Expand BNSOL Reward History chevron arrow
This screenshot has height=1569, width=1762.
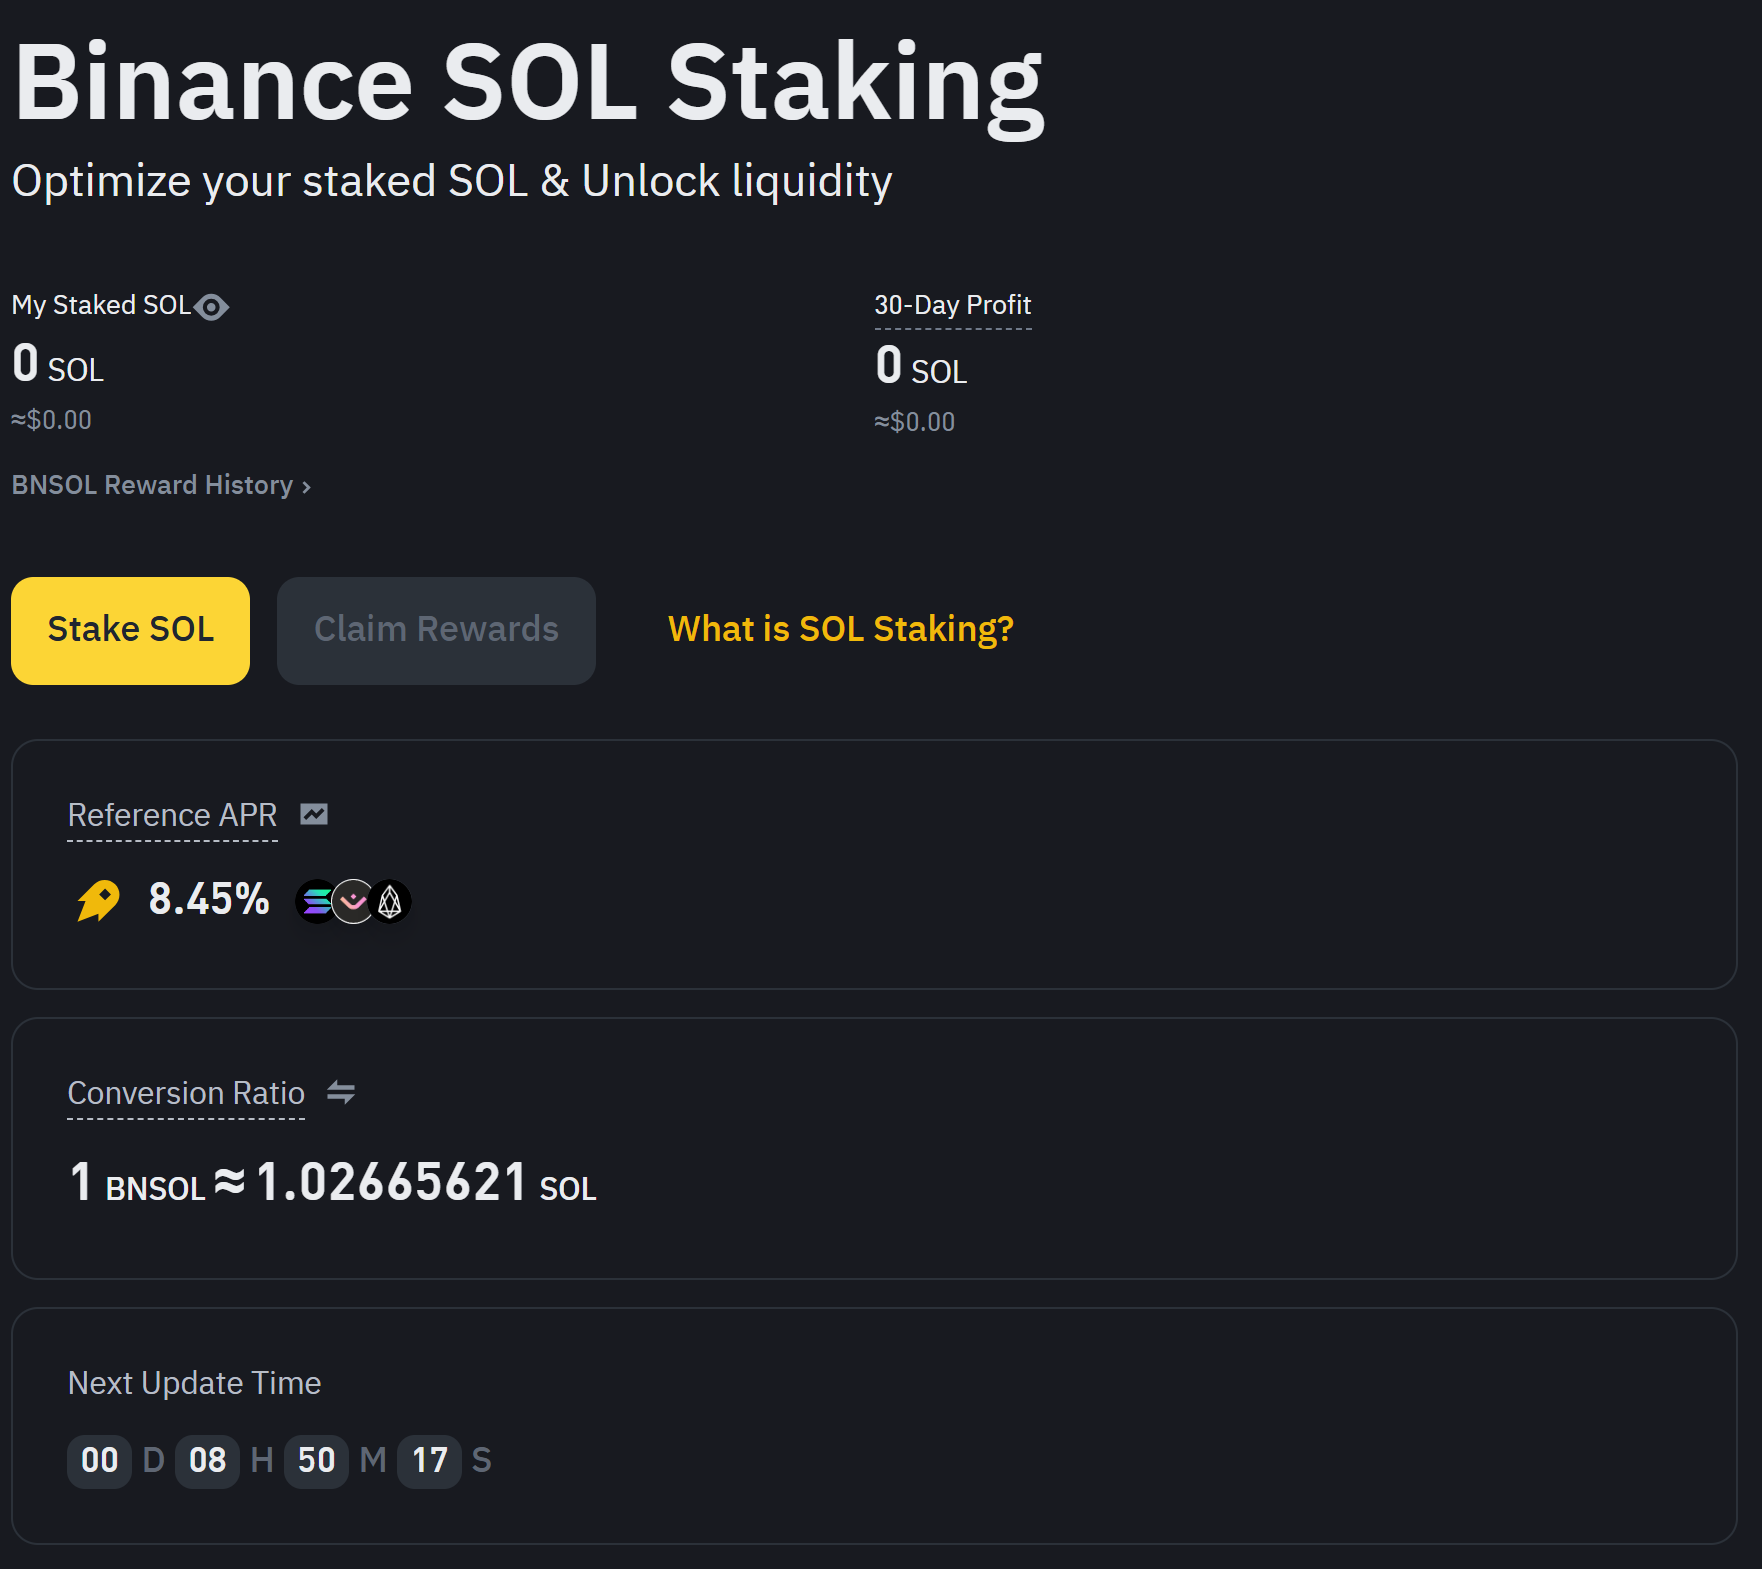[x=306, y=487]
